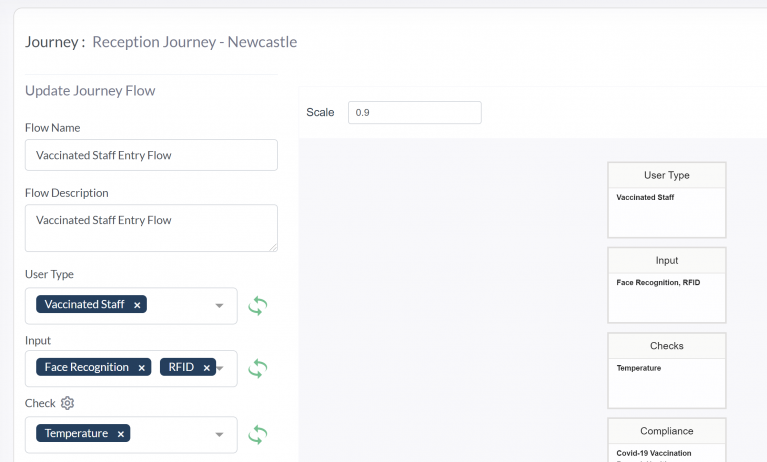Select the Checks flow node

click(667, 370)
